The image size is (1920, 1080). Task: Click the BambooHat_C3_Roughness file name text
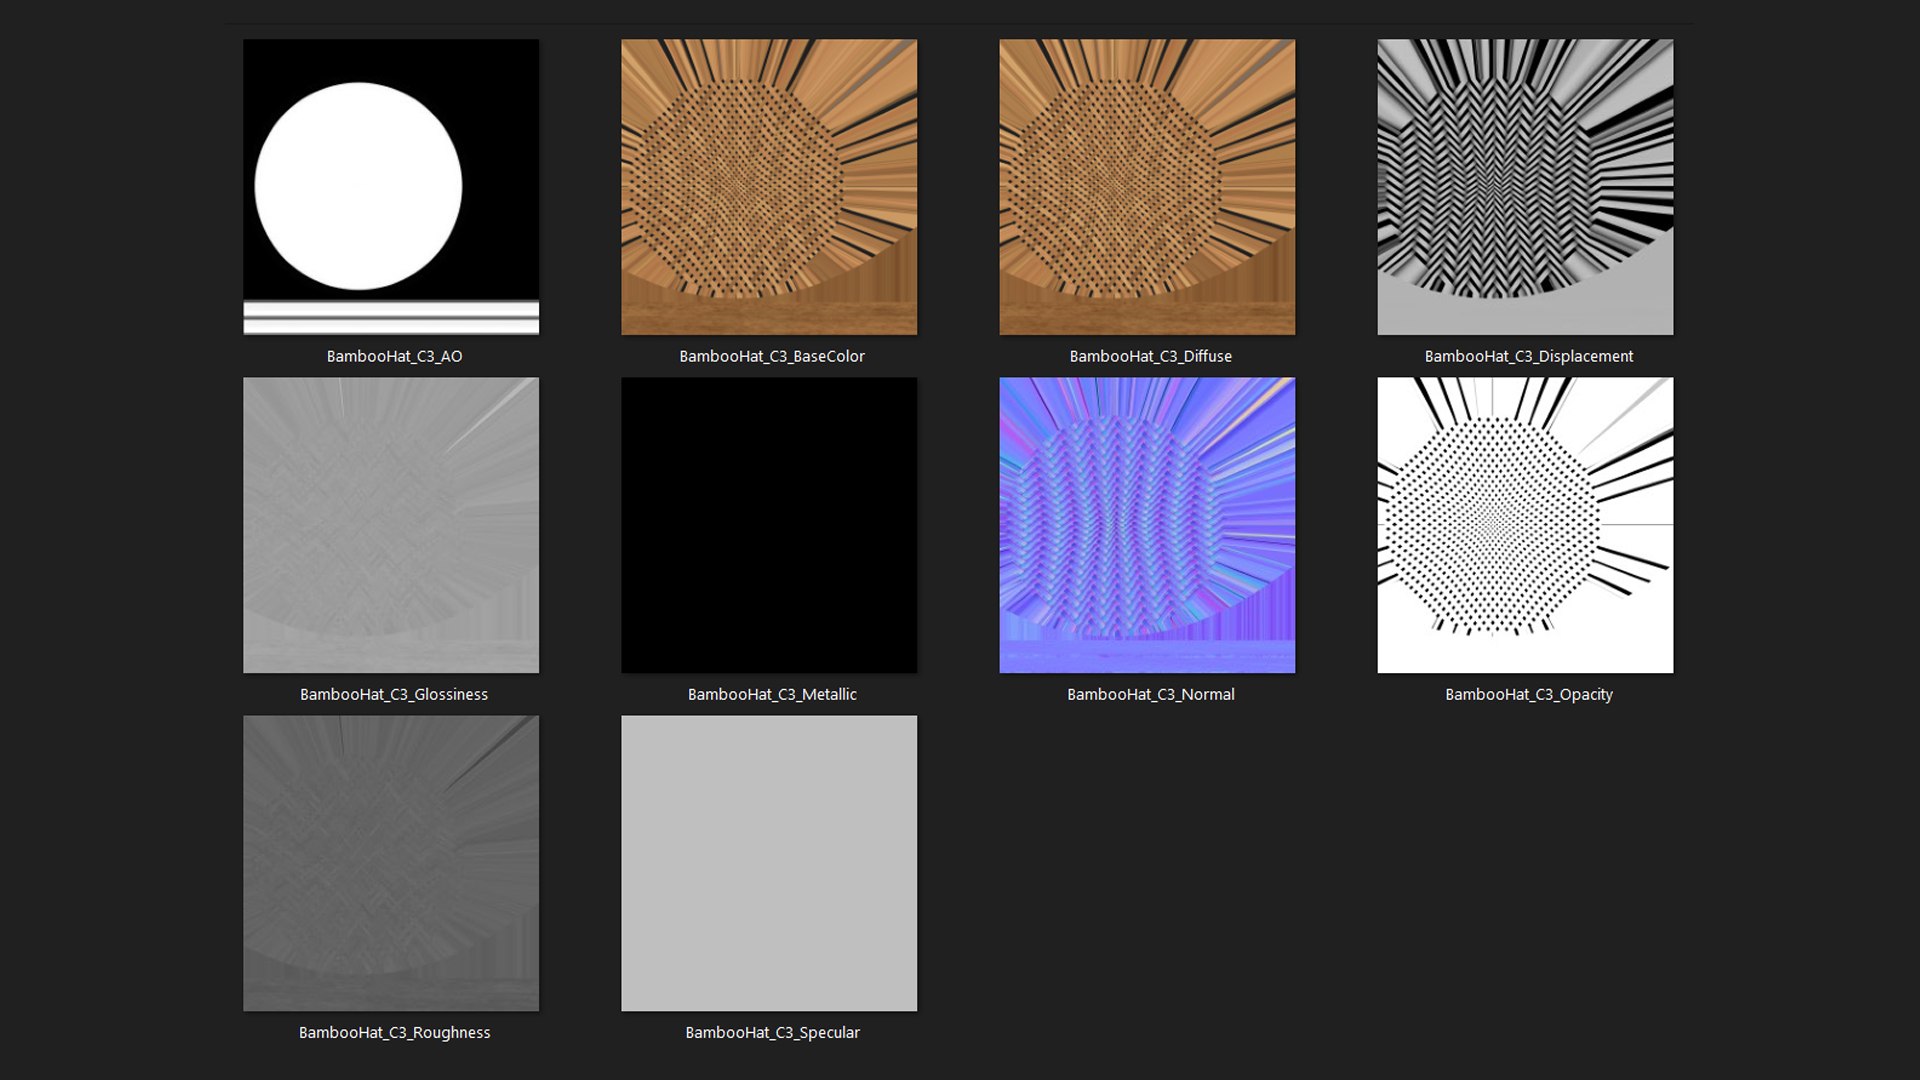(394, 1032)
